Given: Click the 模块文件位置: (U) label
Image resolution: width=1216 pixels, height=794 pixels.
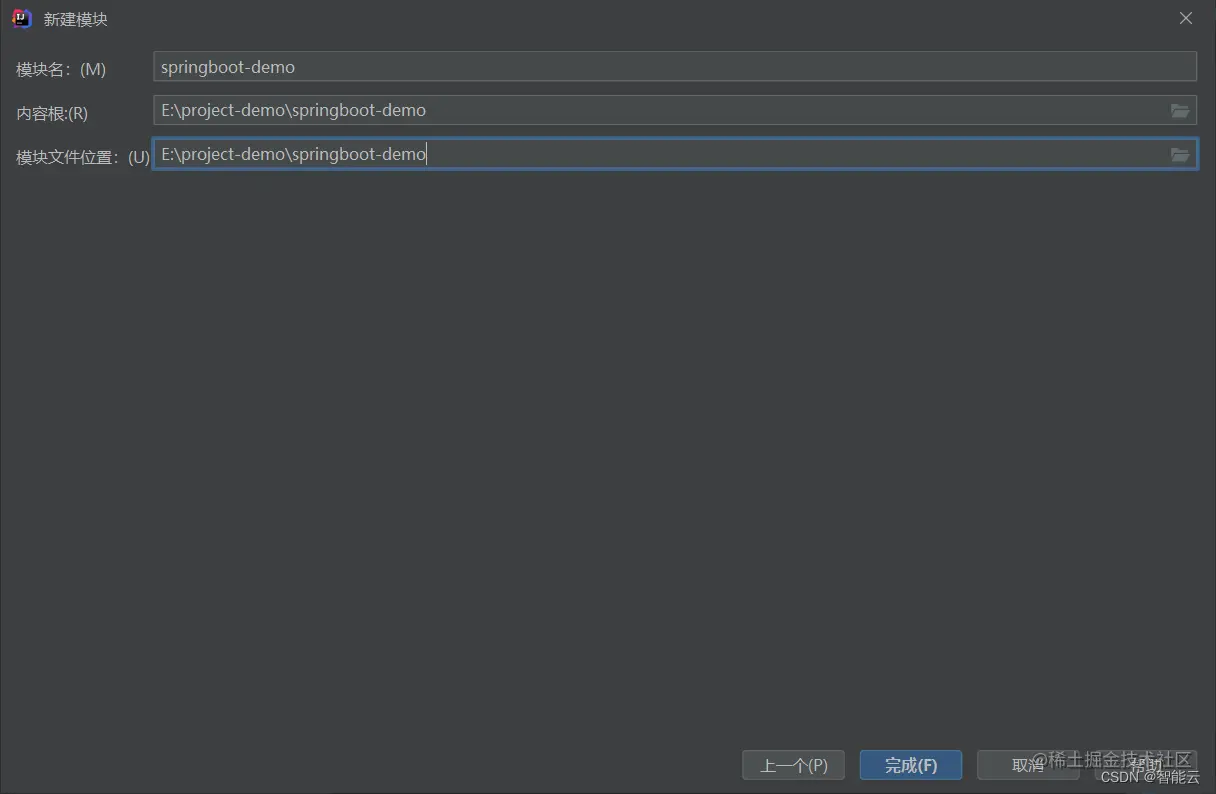Looking at the screenshot, I should point(83,157).
